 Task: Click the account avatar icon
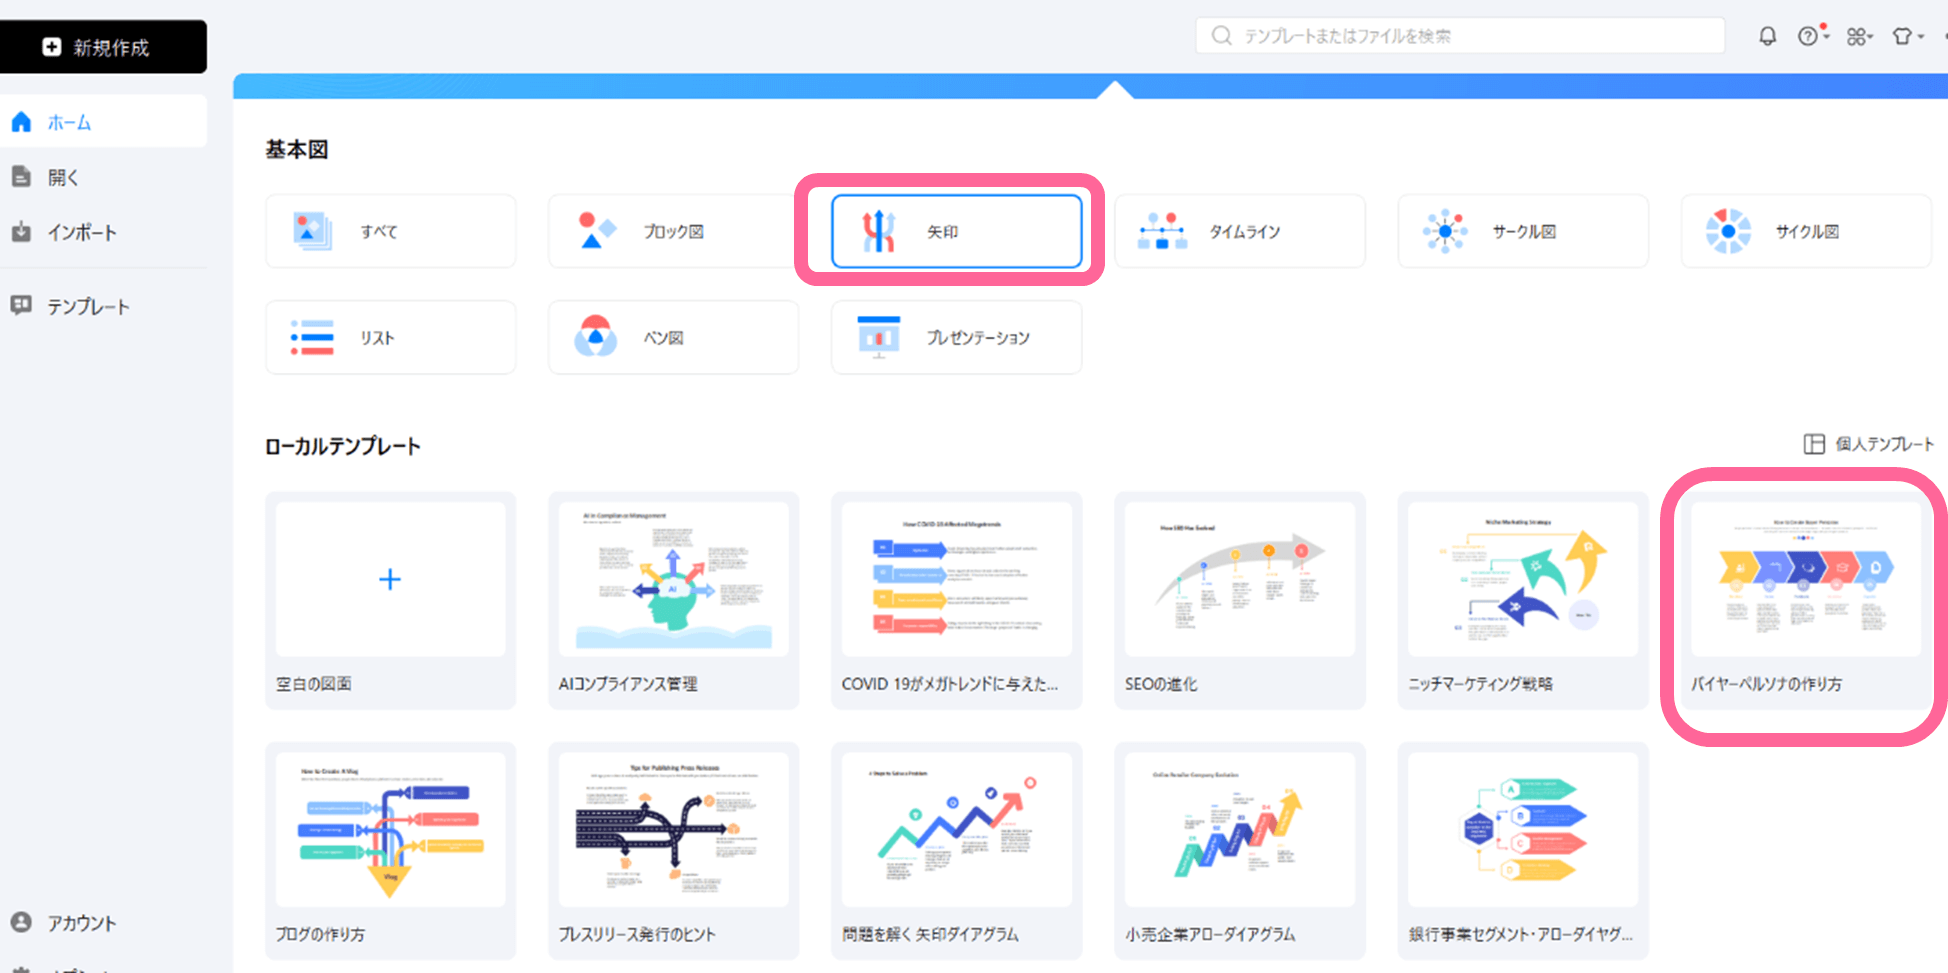(x=21, y=922)
